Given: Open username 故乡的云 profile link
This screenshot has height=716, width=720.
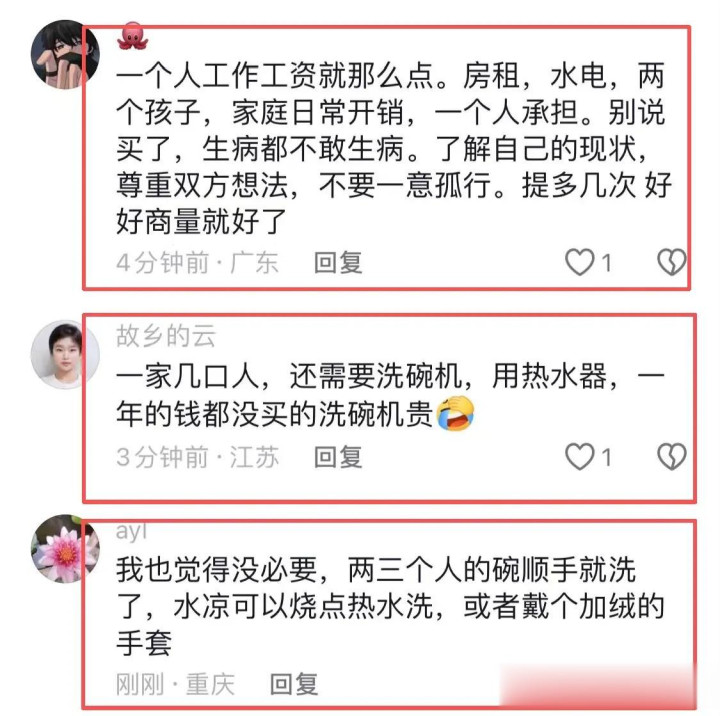Looking at the screenshot, I should tap(166, 335).
